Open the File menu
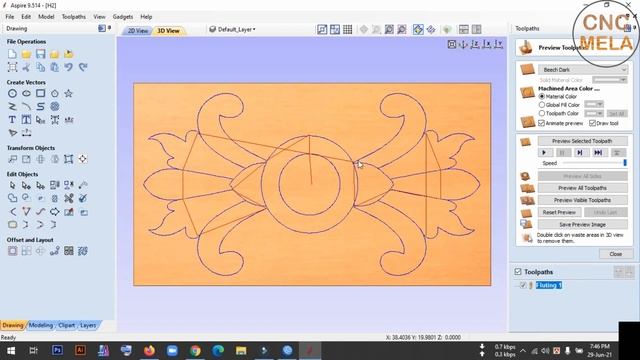Image resolution: width=640 pixels, height=360 pixels. click(x=10, y=17)
